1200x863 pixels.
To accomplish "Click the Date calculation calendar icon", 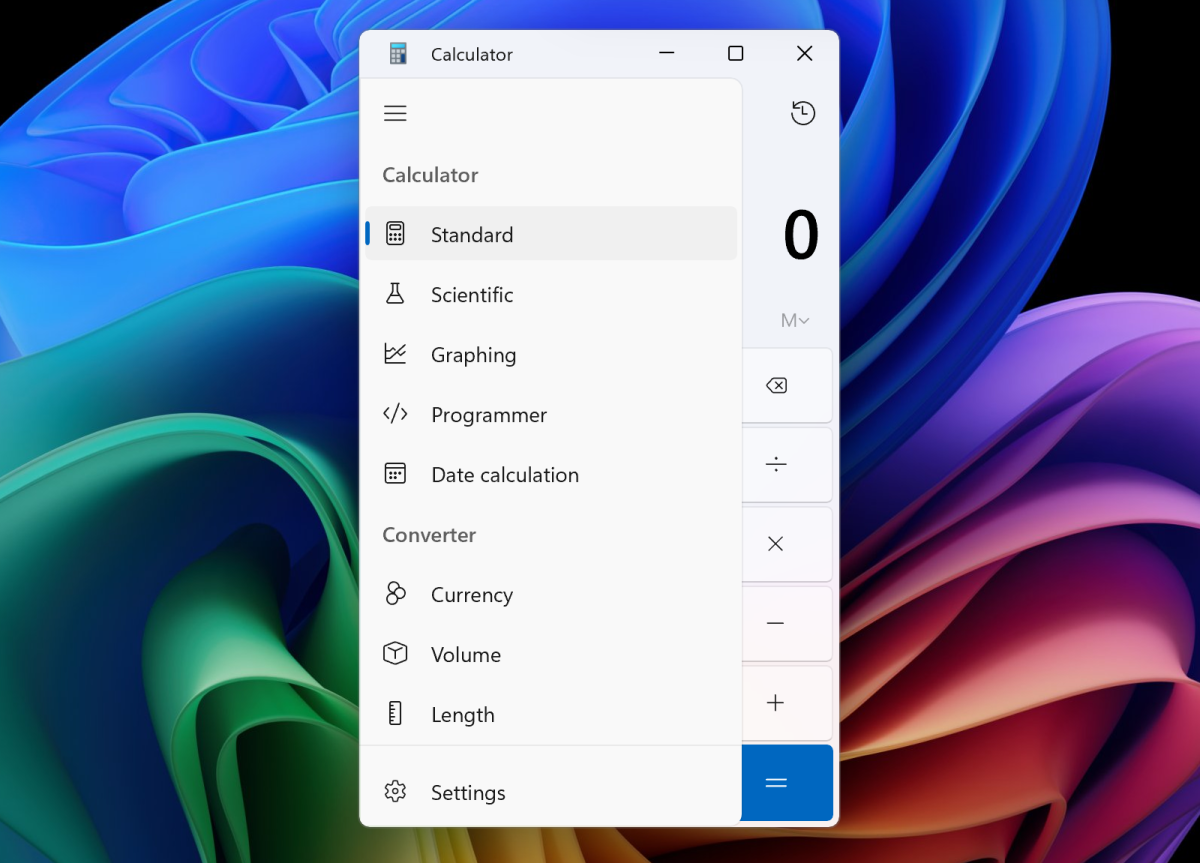I will (395, 474).
